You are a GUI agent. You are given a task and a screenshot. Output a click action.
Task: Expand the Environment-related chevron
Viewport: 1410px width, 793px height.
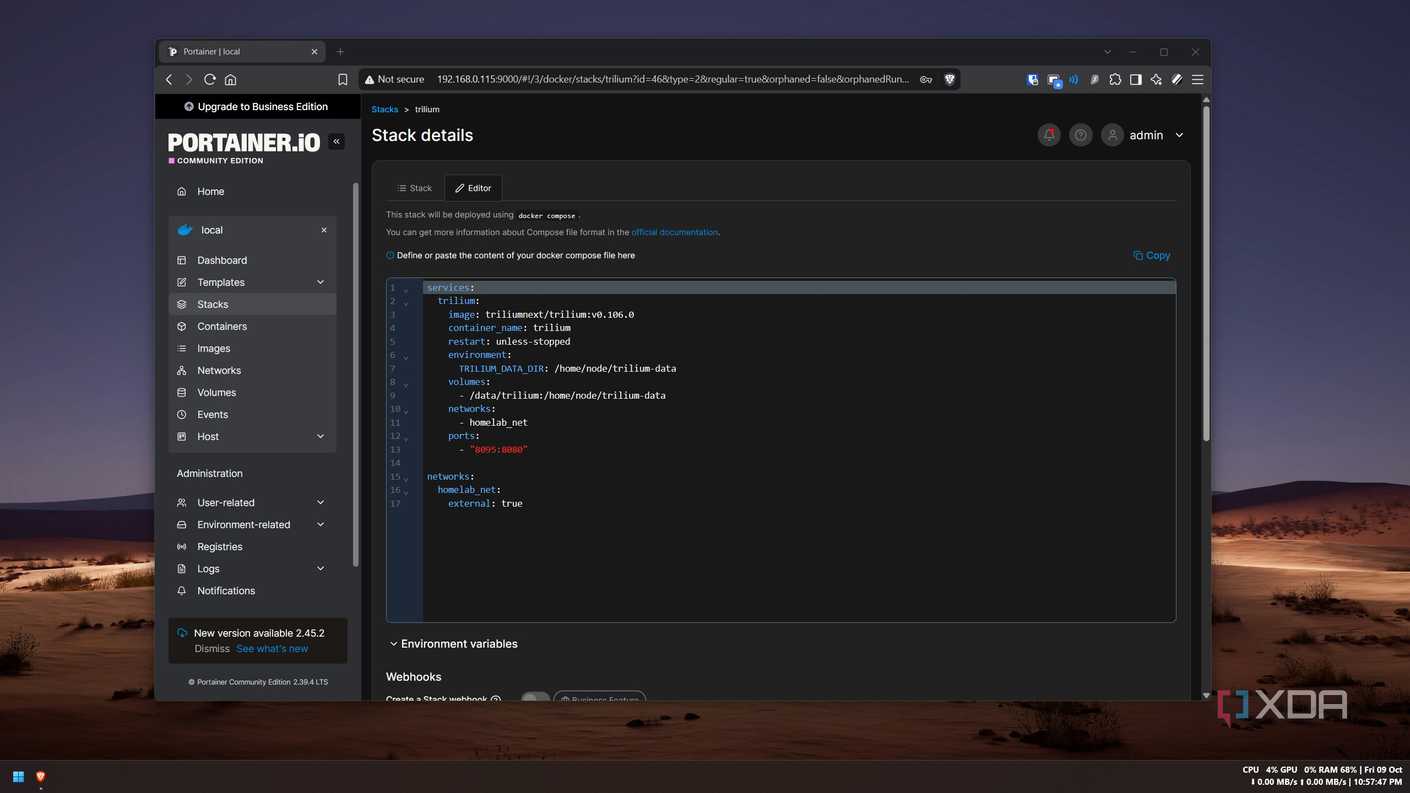pyautogui.click(x=321, y=524)
